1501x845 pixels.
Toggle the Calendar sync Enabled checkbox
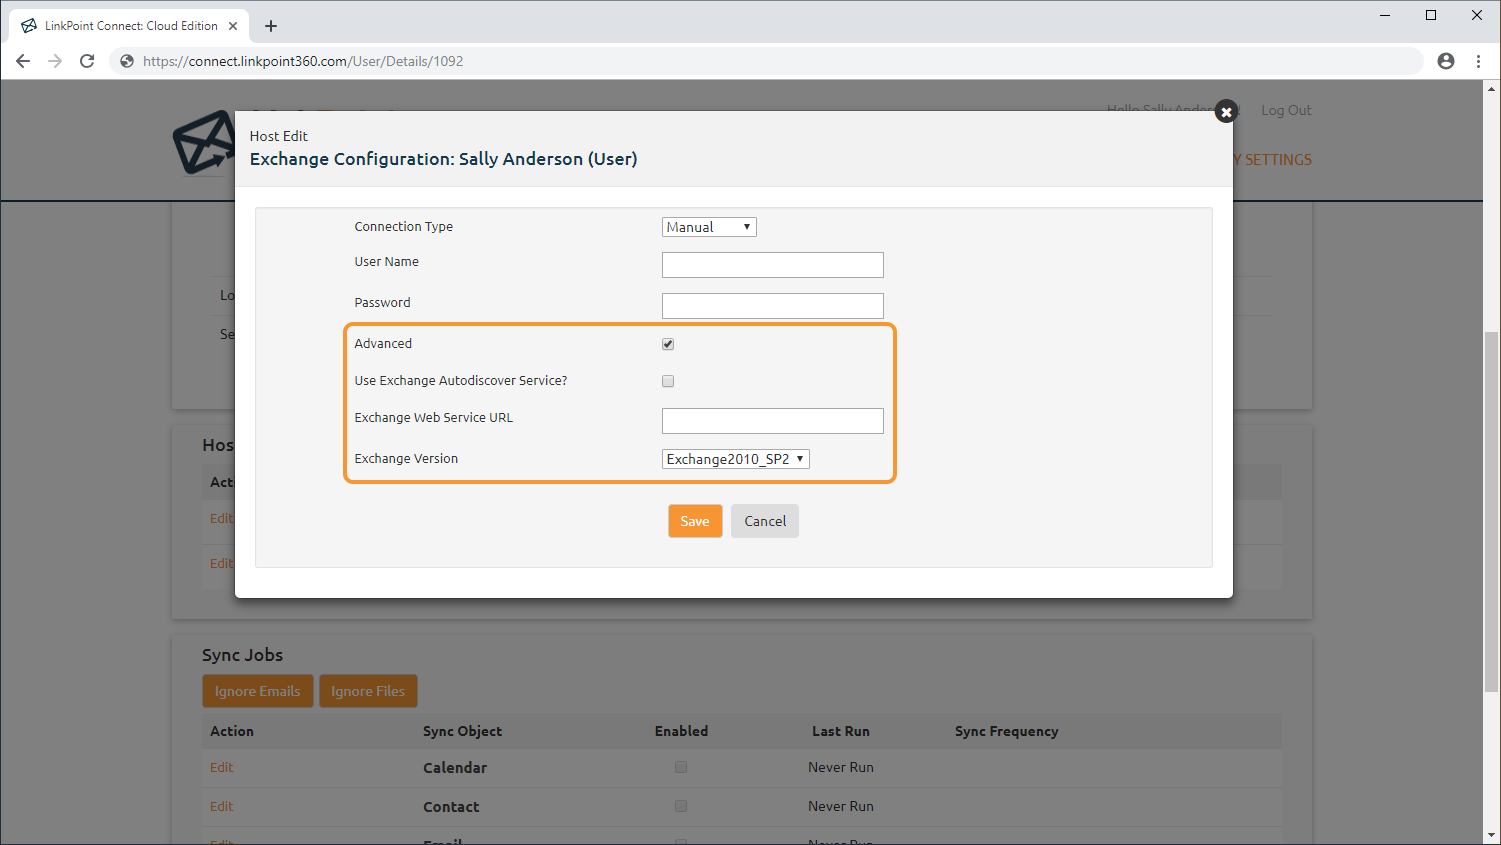point(681,767)
